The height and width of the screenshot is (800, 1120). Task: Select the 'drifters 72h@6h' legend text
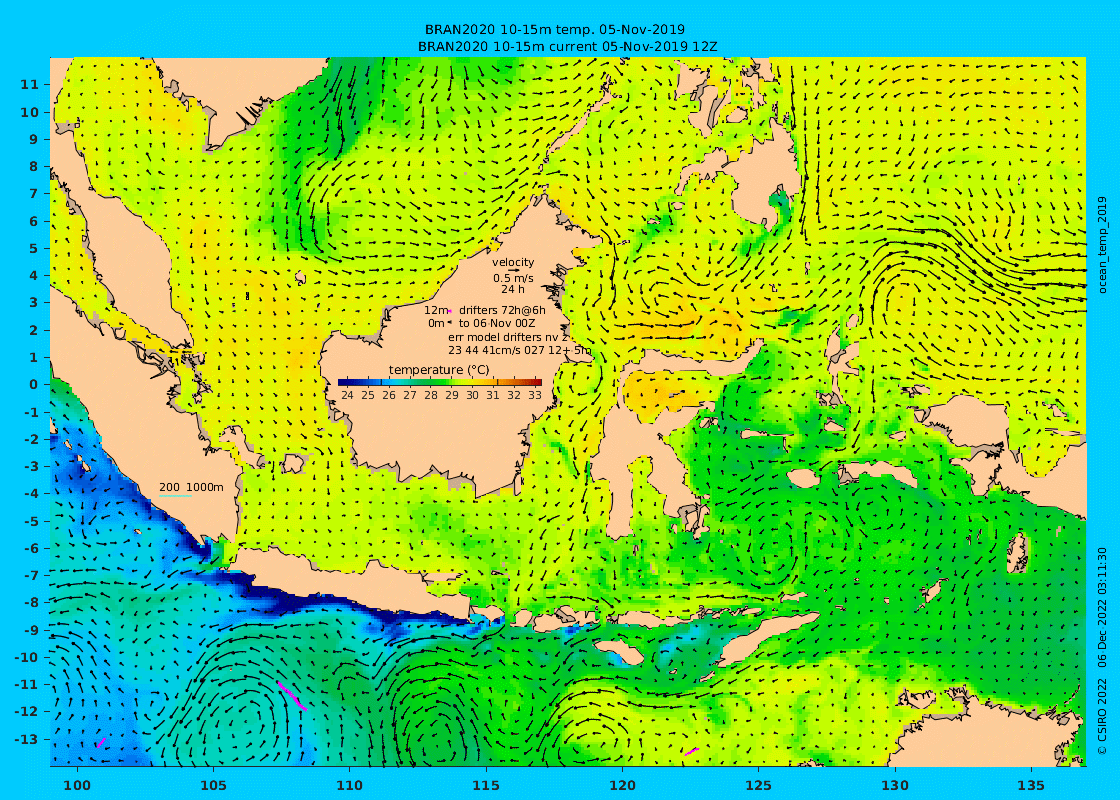click(502, 310)
